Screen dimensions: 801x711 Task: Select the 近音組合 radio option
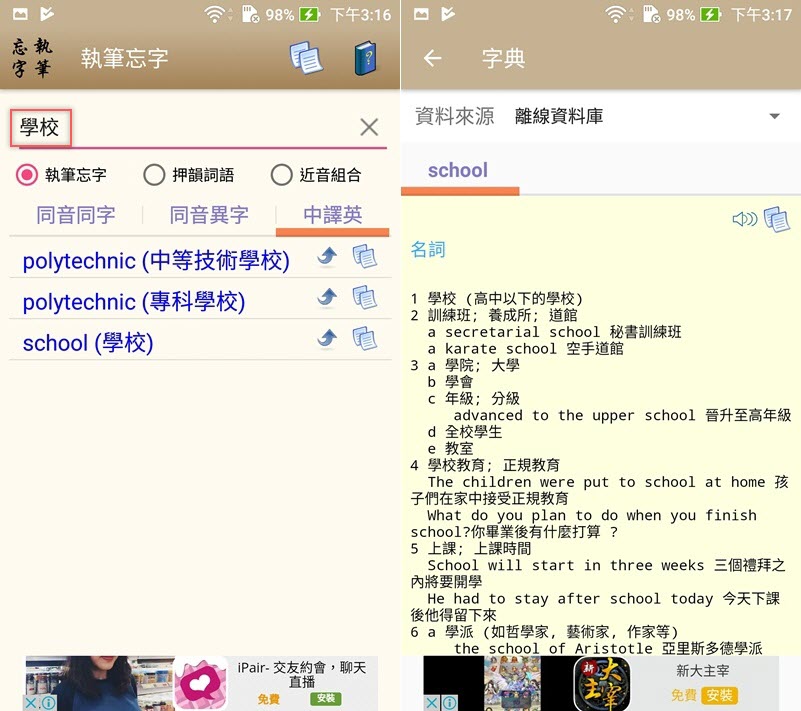[281, 175]
